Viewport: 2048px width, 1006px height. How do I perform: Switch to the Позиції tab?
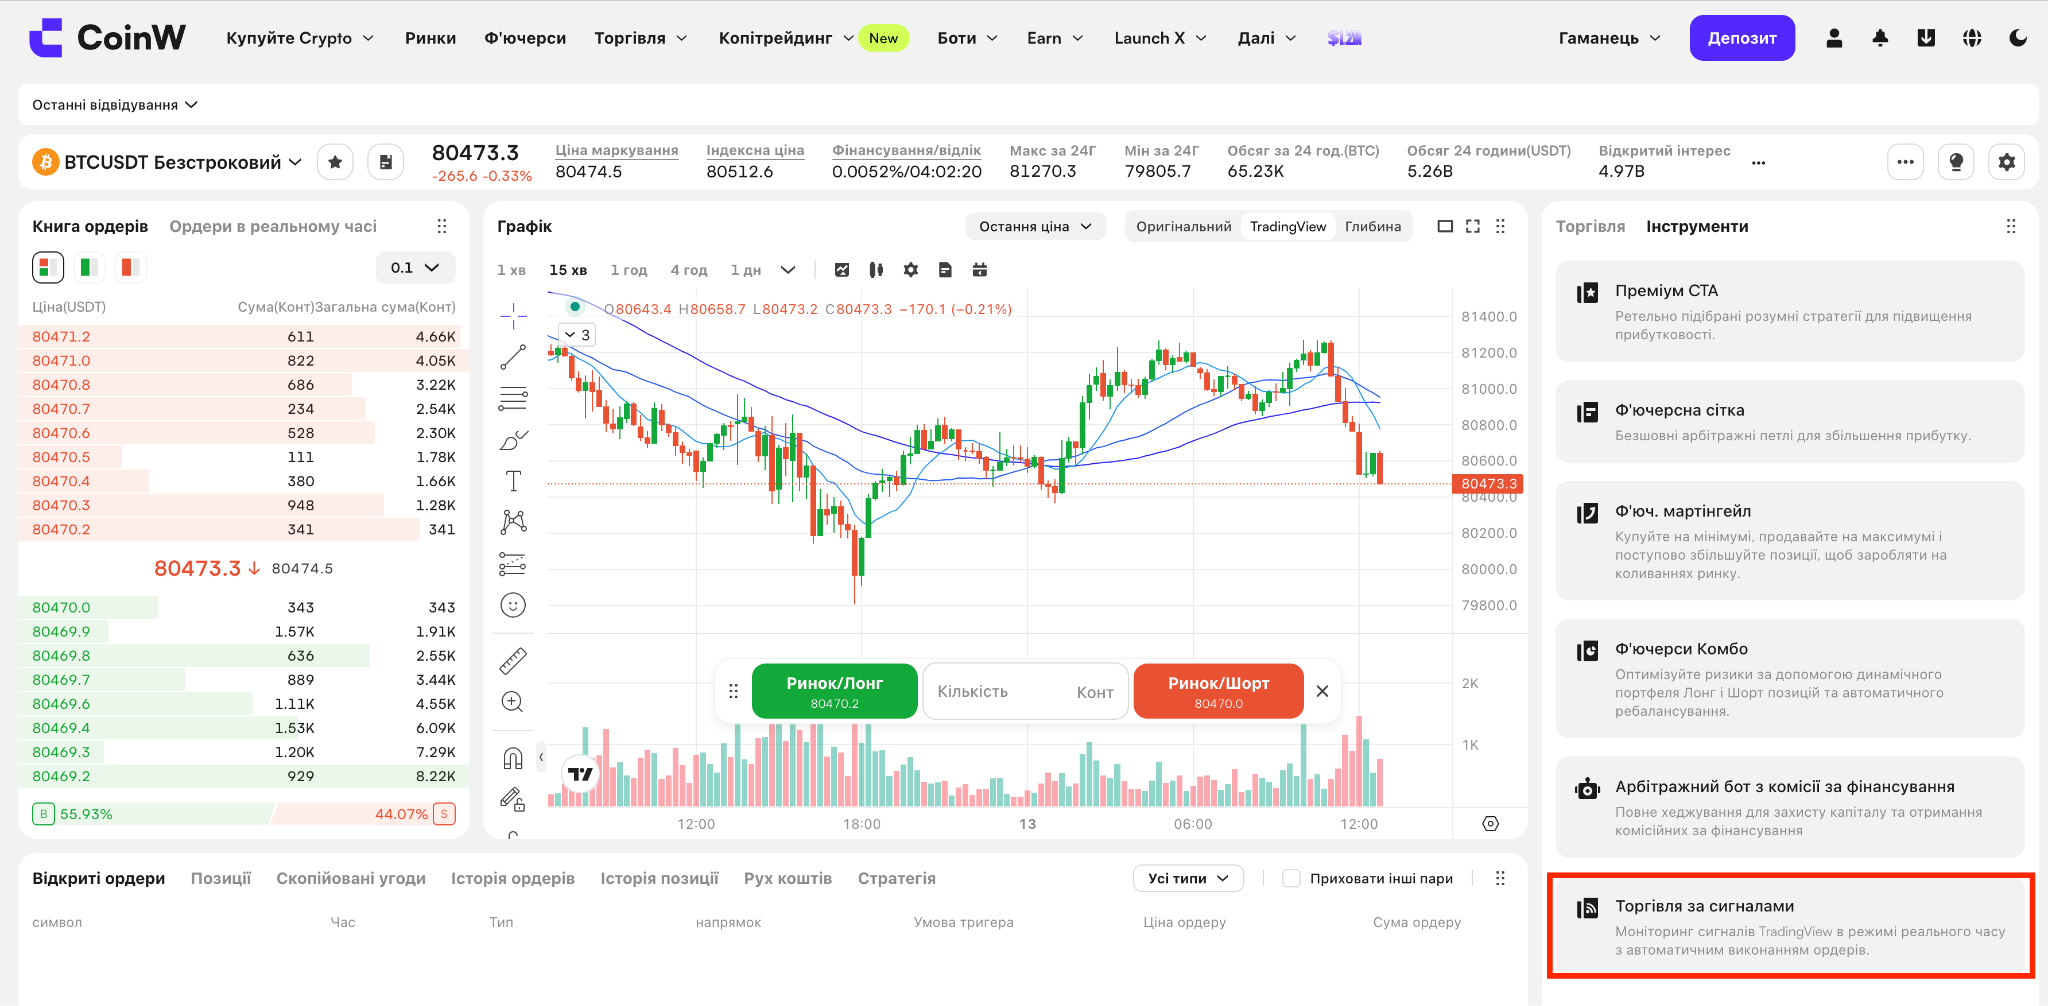(x=221, y=878)
